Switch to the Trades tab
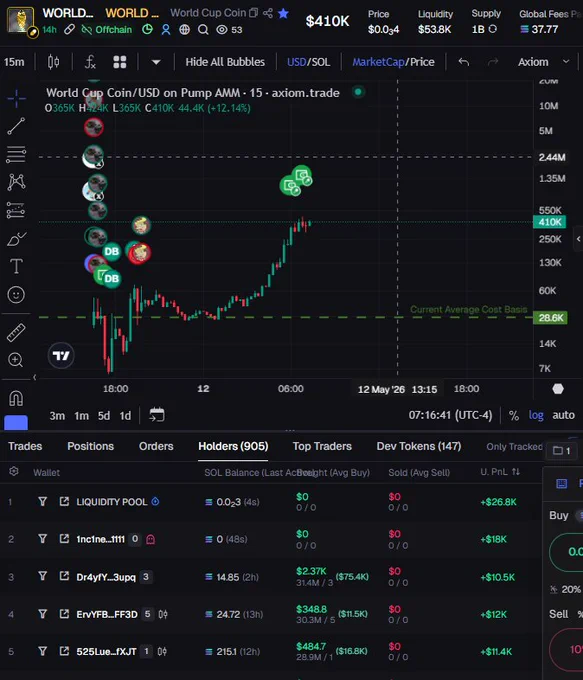This screenshot has height=680, width=583. (x=25, y=446)
